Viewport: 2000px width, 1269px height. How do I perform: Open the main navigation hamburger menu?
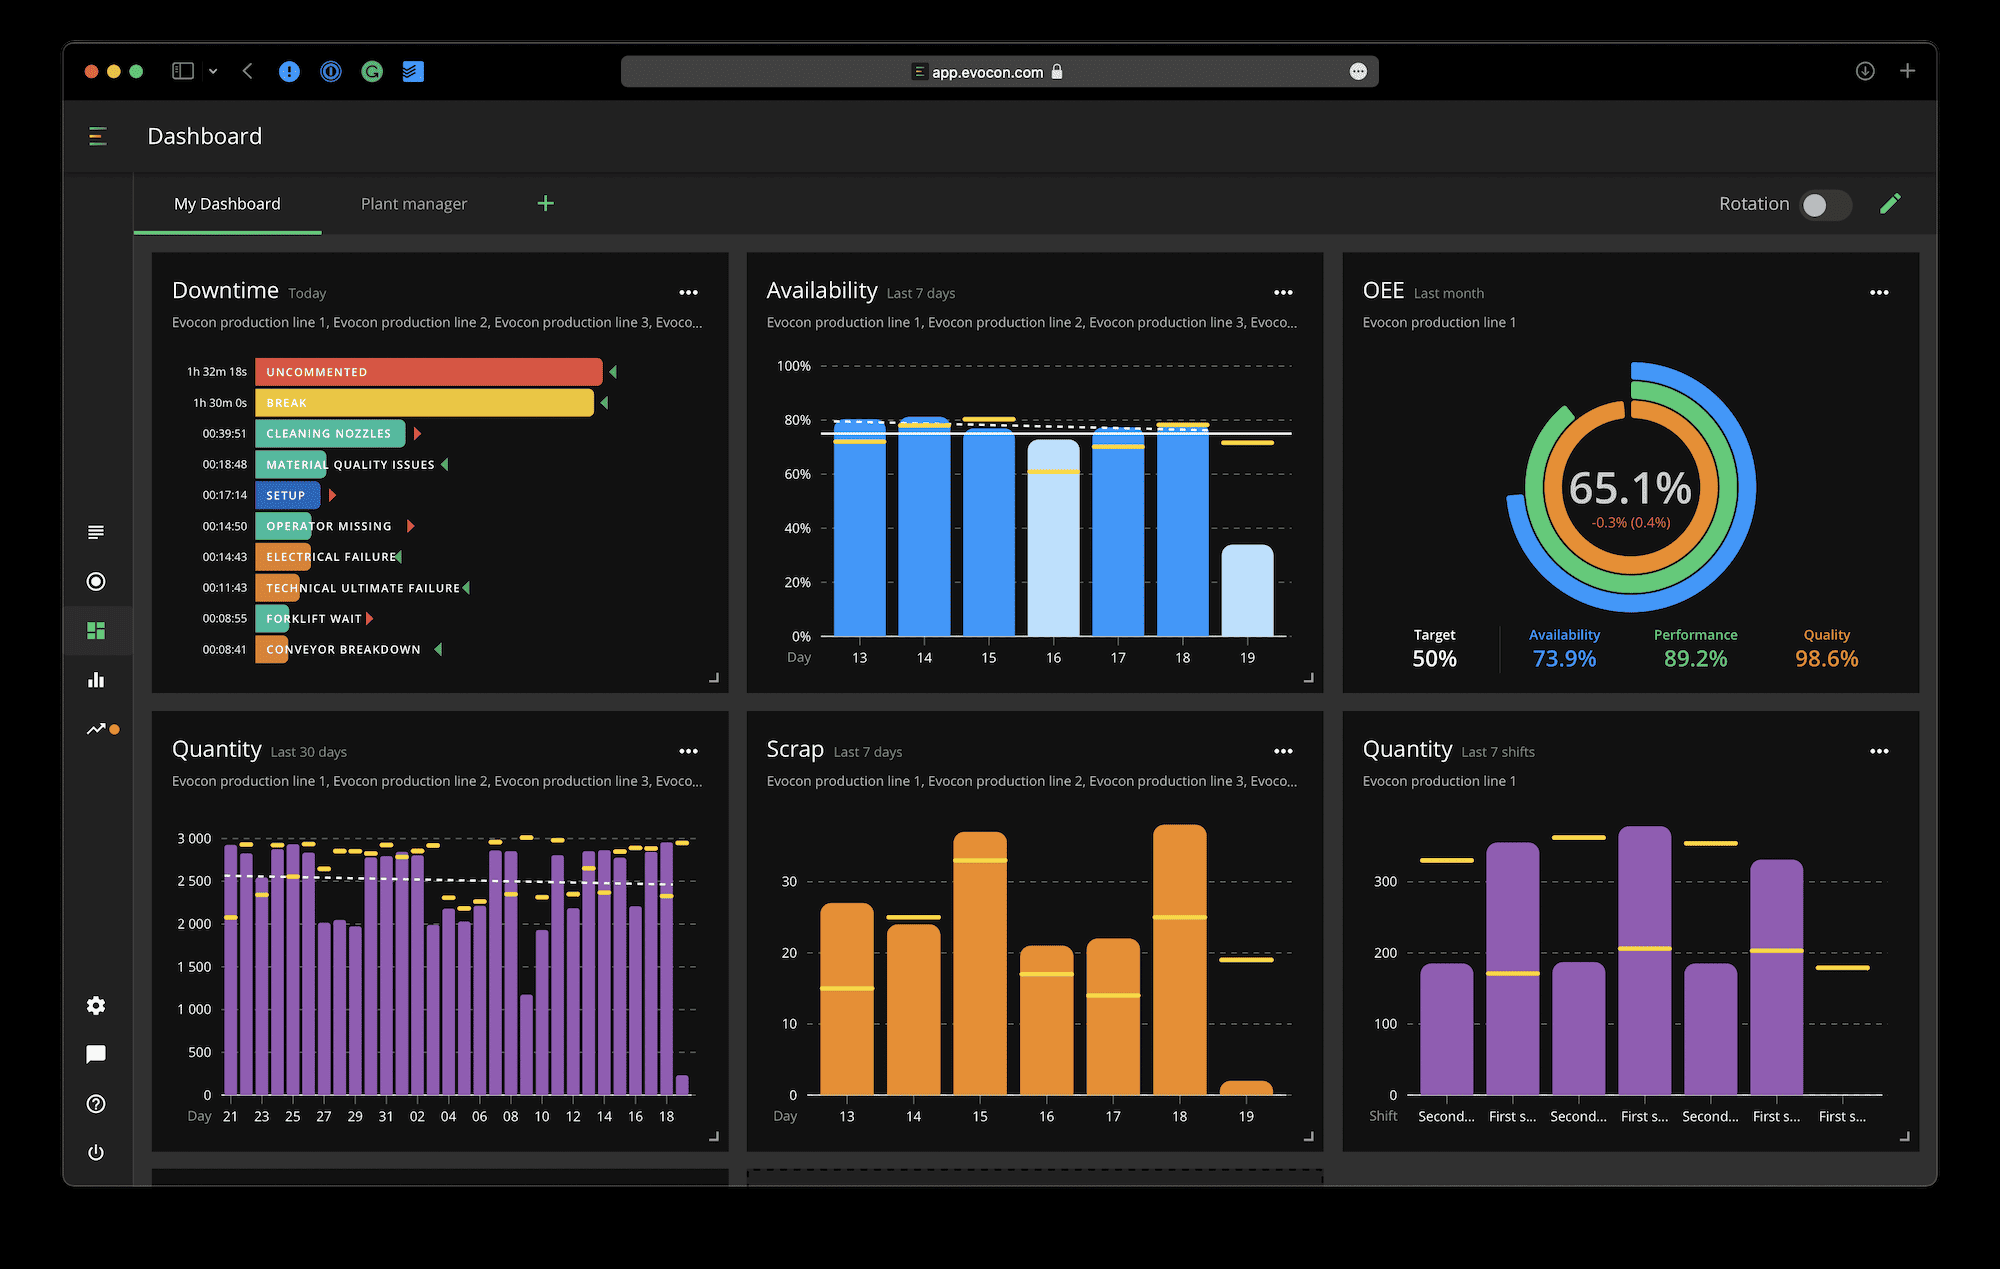click(97, 136)
